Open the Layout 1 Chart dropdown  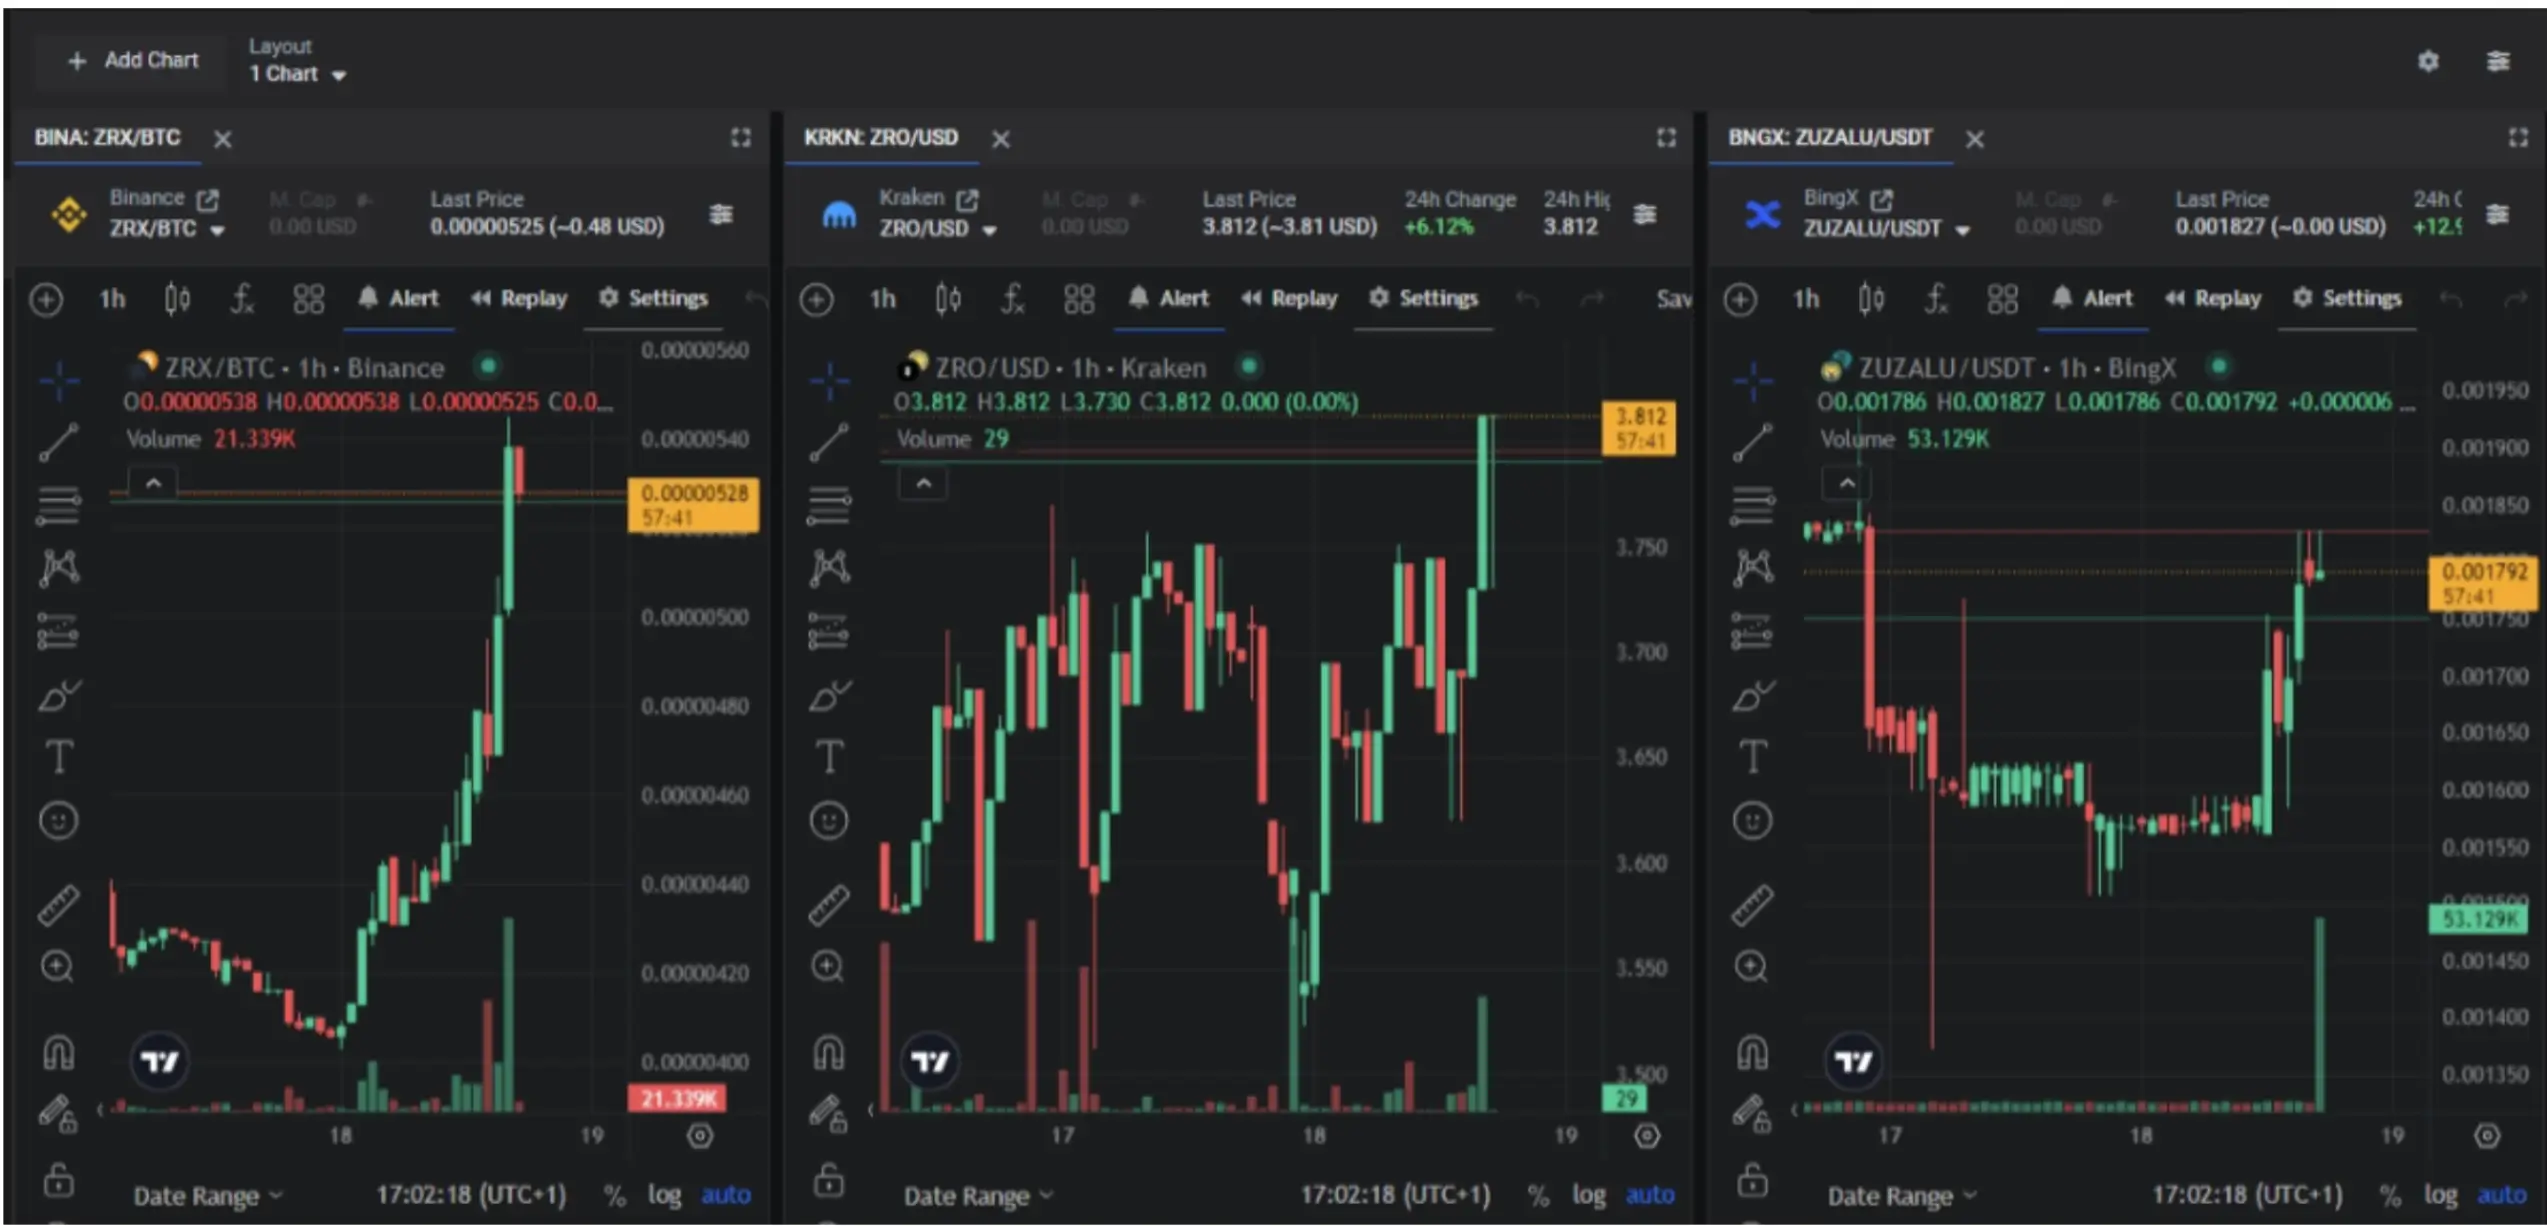pos(297,61)
